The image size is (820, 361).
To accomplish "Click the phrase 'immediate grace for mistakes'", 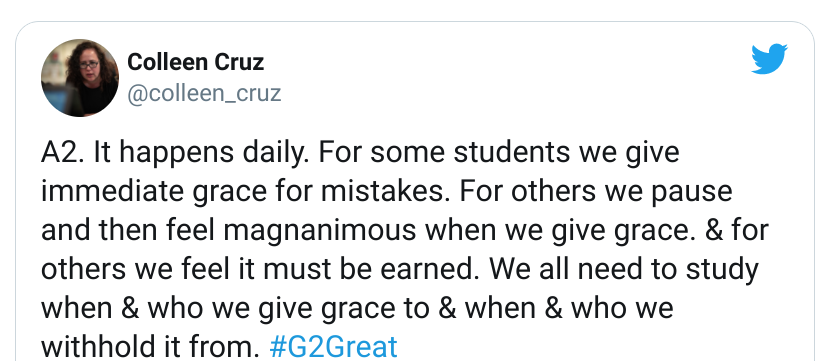I will (246, 191).
